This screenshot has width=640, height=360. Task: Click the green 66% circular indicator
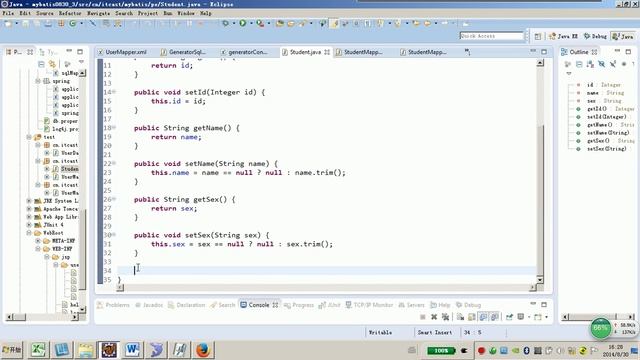tap(601, 328)
